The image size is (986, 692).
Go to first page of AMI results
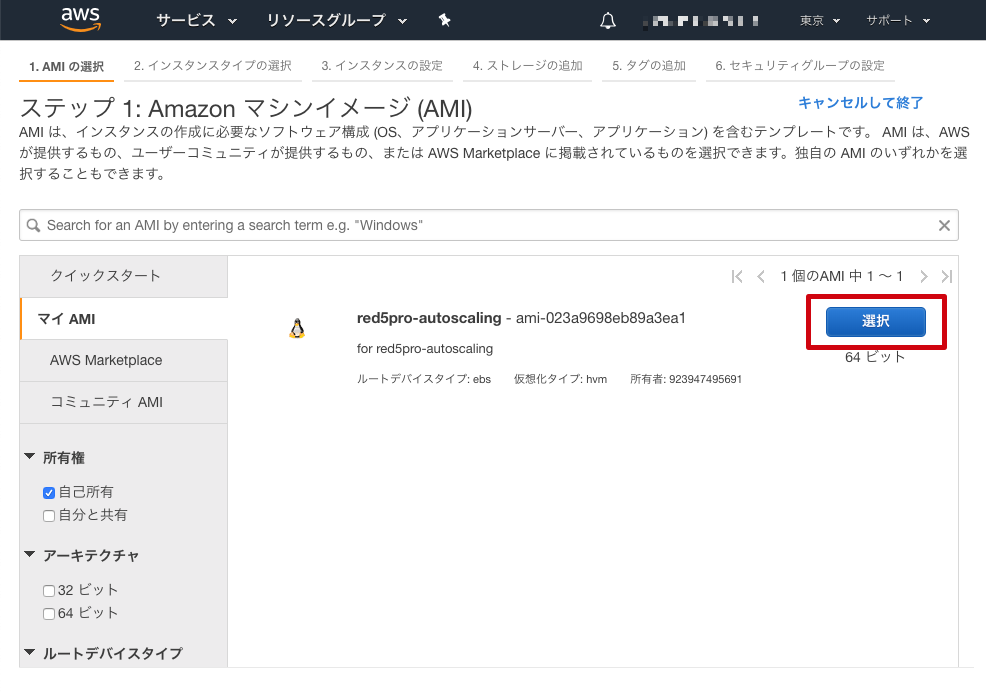coord(737,276)
